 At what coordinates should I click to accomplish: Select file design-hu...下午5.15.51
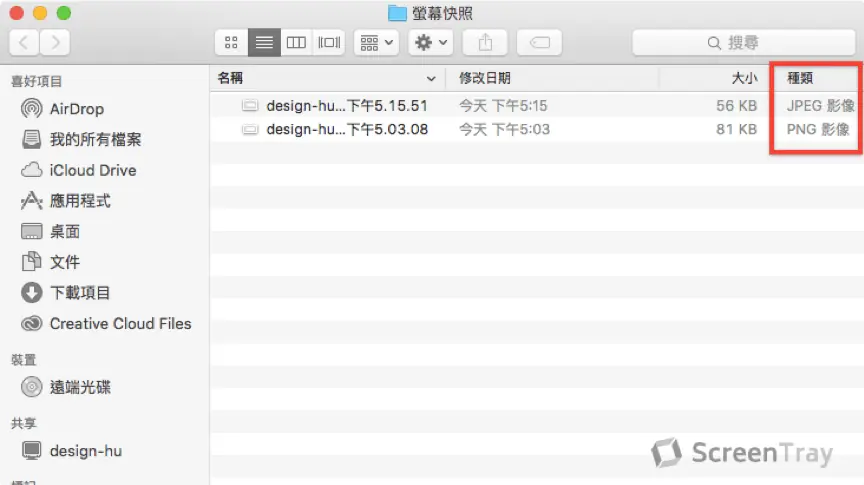point(347,105)
